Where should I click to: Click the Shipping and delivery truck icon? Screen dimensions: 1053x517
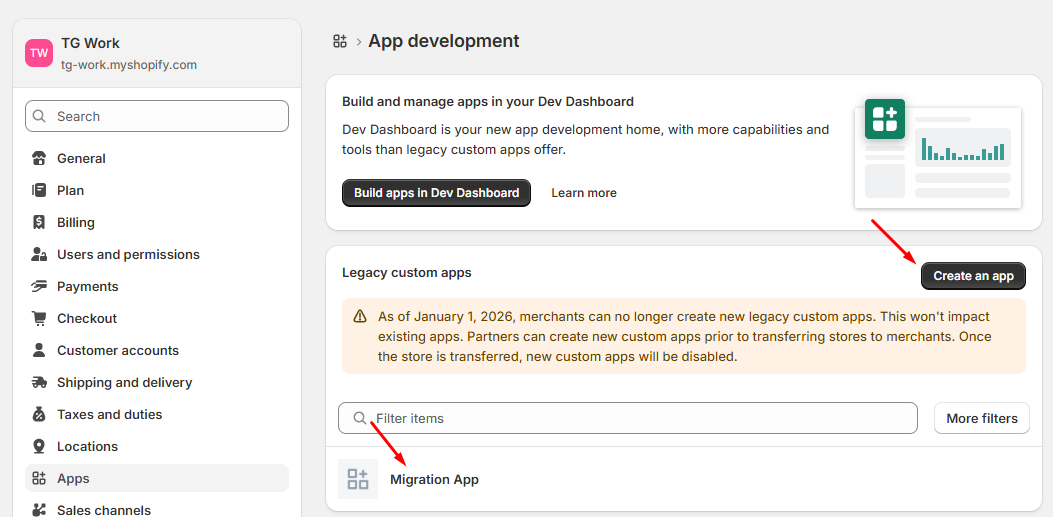coord(39,383)
